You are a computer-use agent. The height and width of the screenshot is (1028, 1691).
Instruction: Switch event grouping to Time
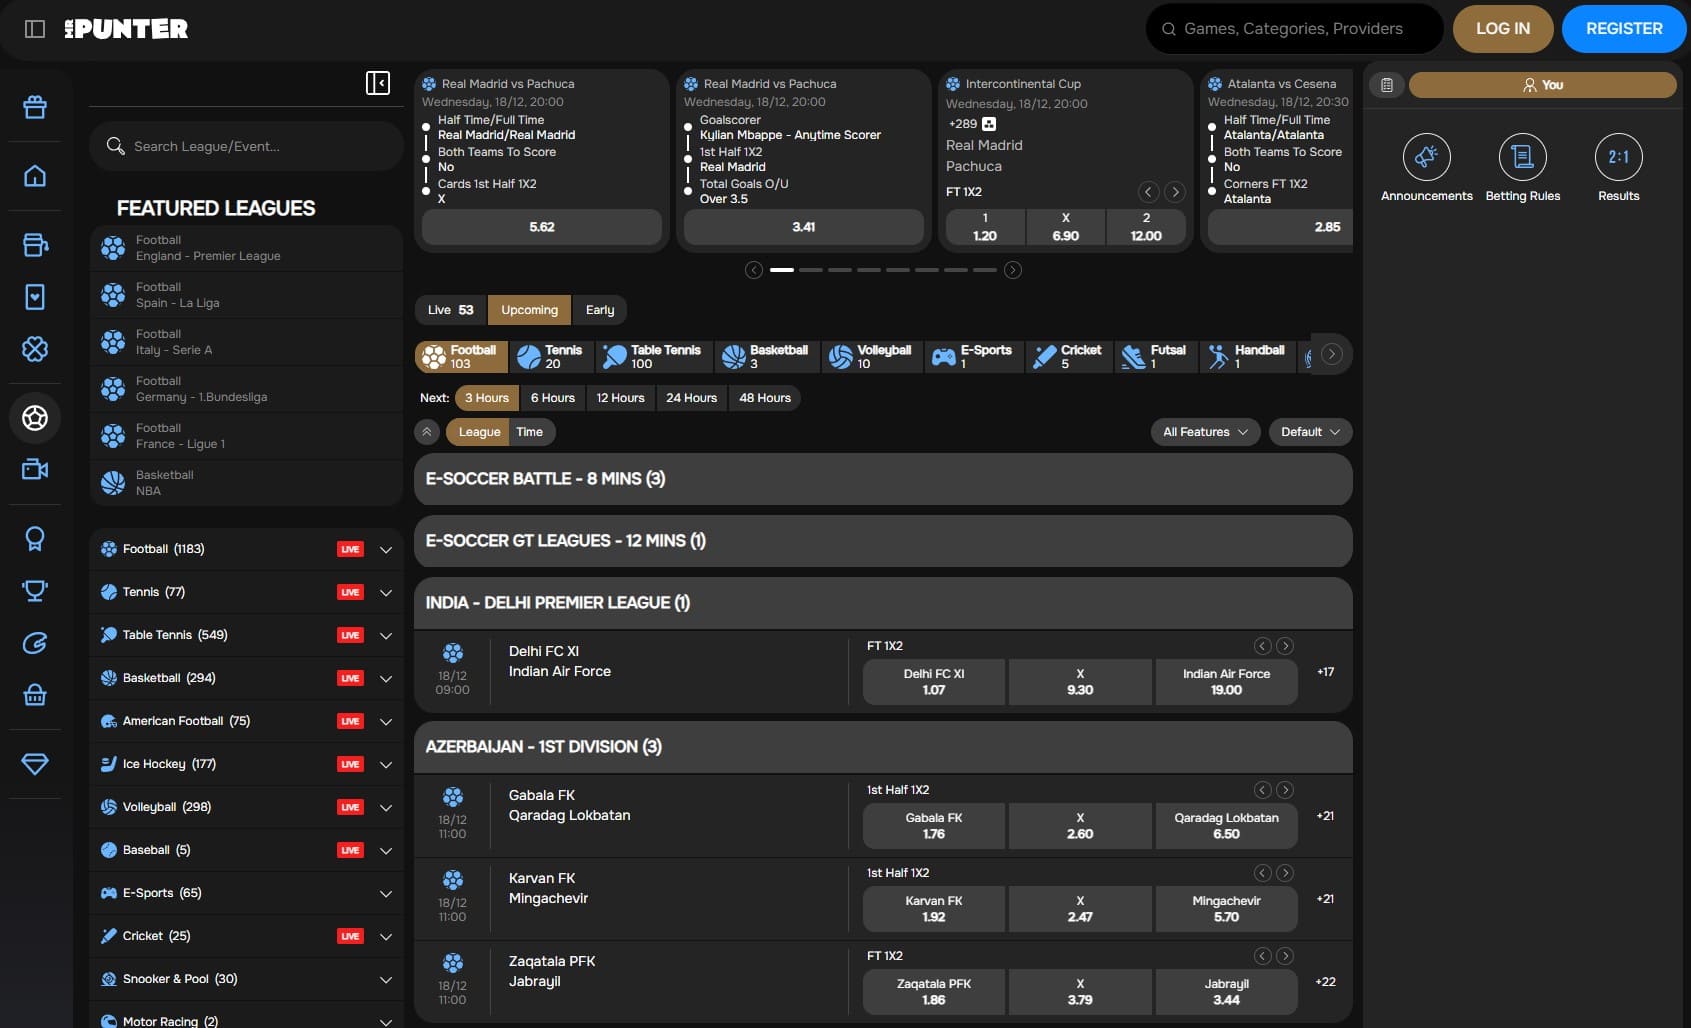(x=529, y=432)
